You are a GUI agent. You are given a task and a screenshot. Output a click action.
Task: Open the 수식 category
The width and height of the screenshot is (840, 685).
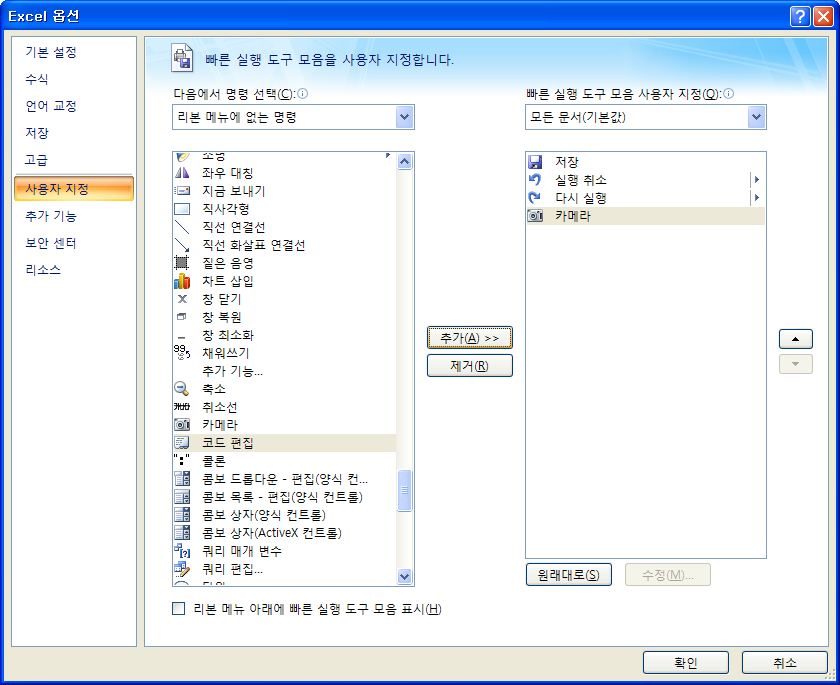(74, 79)
